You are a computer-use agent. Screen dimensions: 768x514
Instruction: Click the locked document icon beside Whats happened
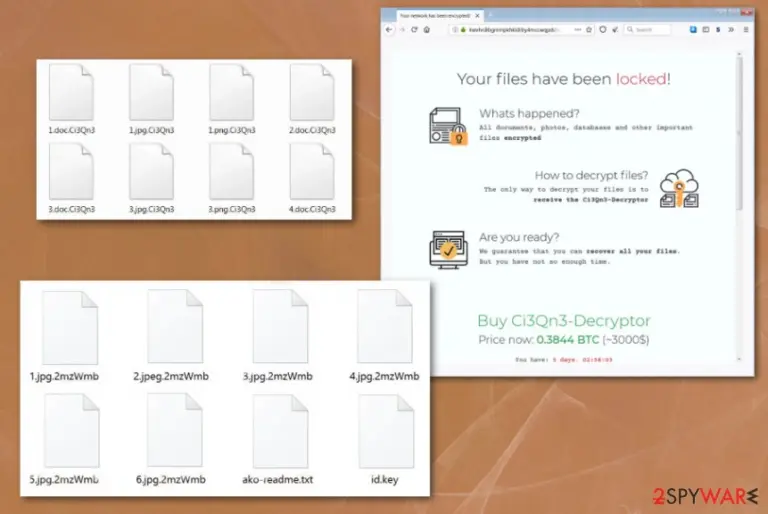coord(448,126)
